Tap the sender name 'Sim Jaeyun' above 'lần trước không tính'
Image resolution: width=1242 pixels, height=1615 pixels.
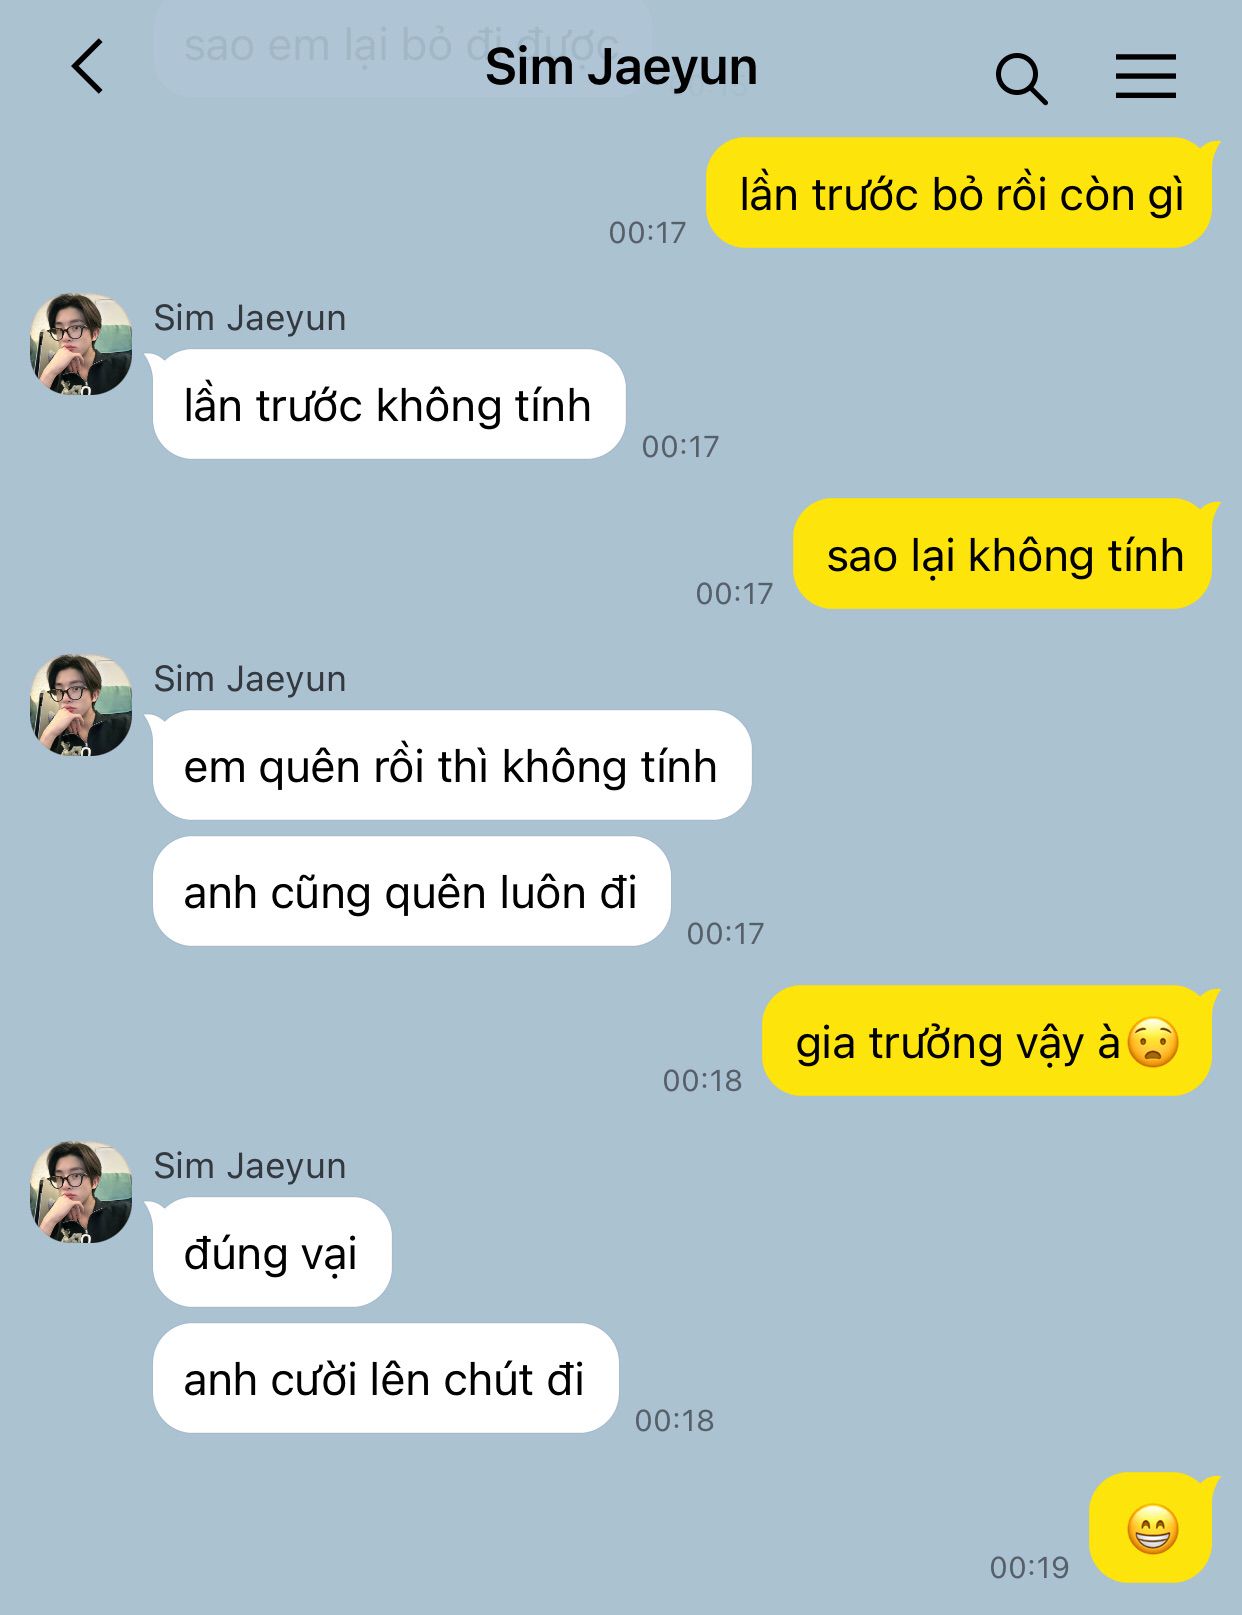[x=250, y=318]
